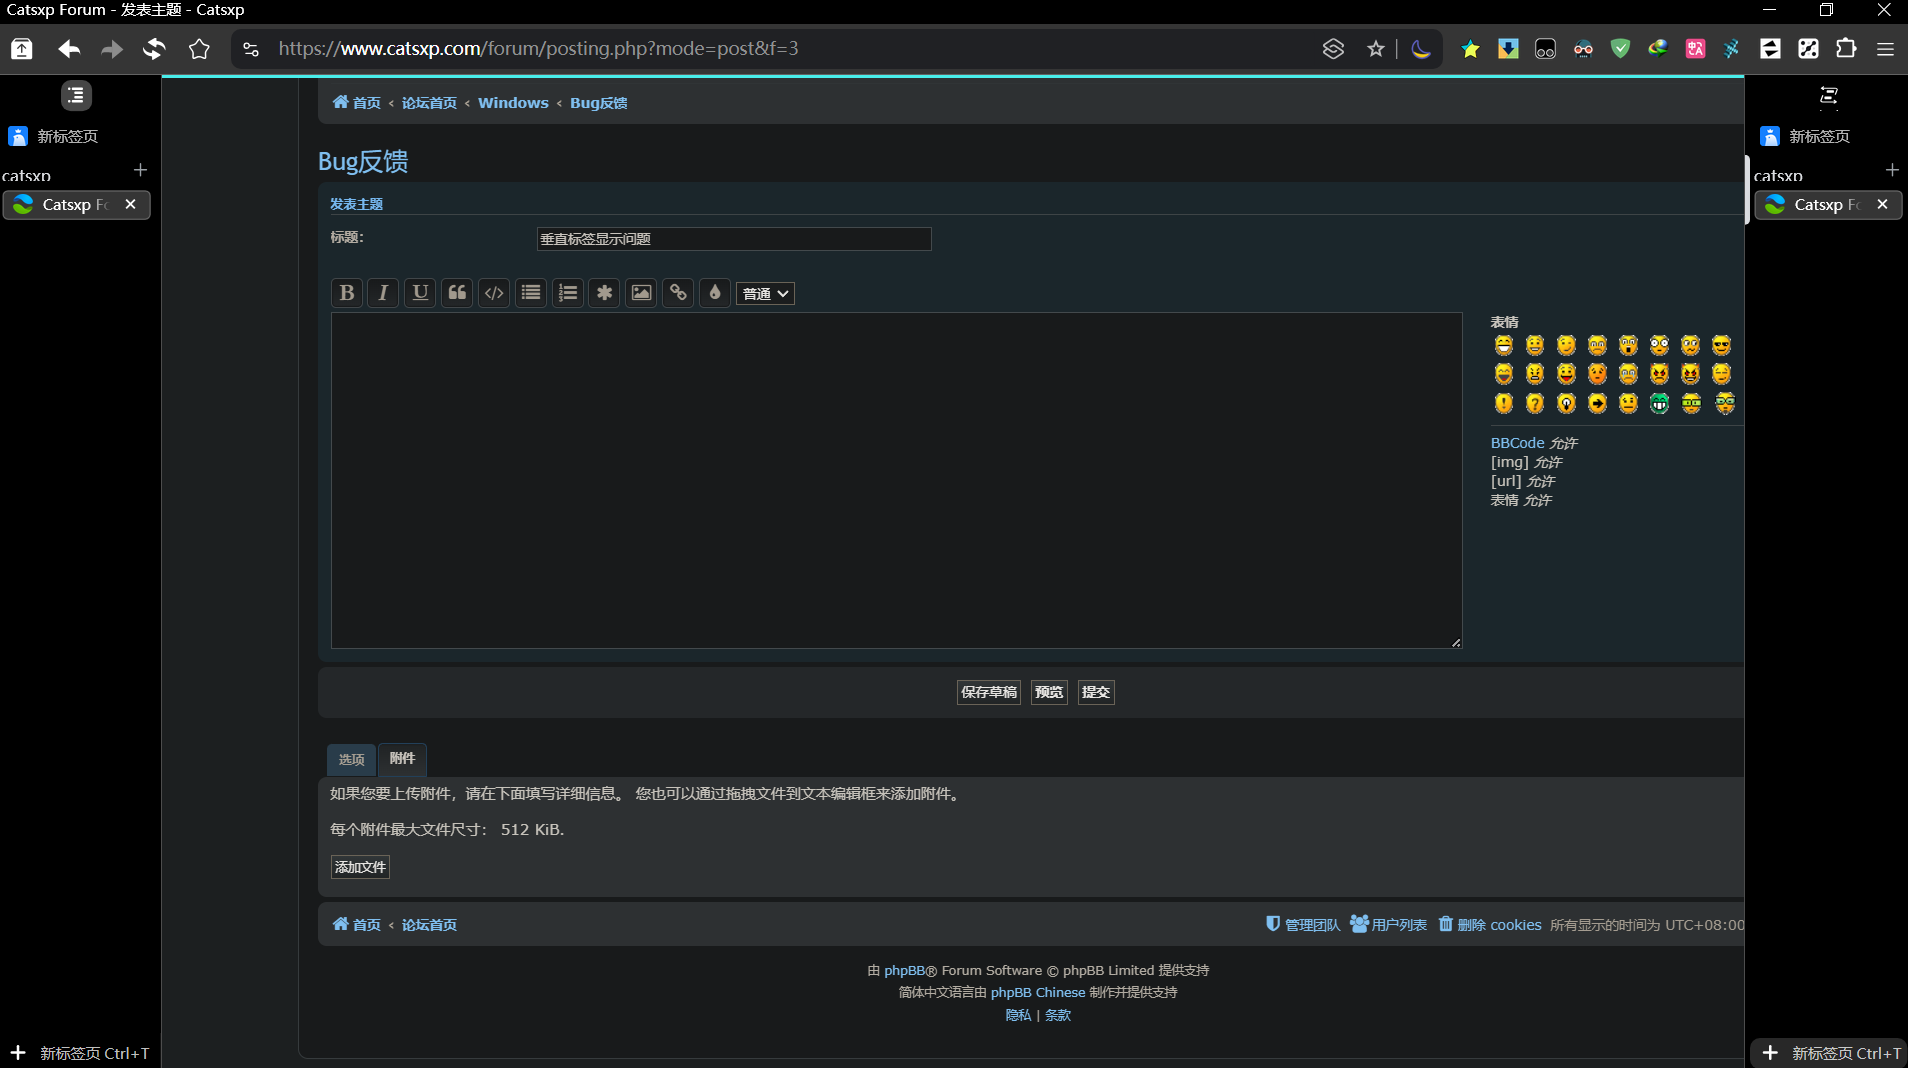The image size is (1908, 1068).
Task: Open the pink translate extension icon
Action: 1696,49
